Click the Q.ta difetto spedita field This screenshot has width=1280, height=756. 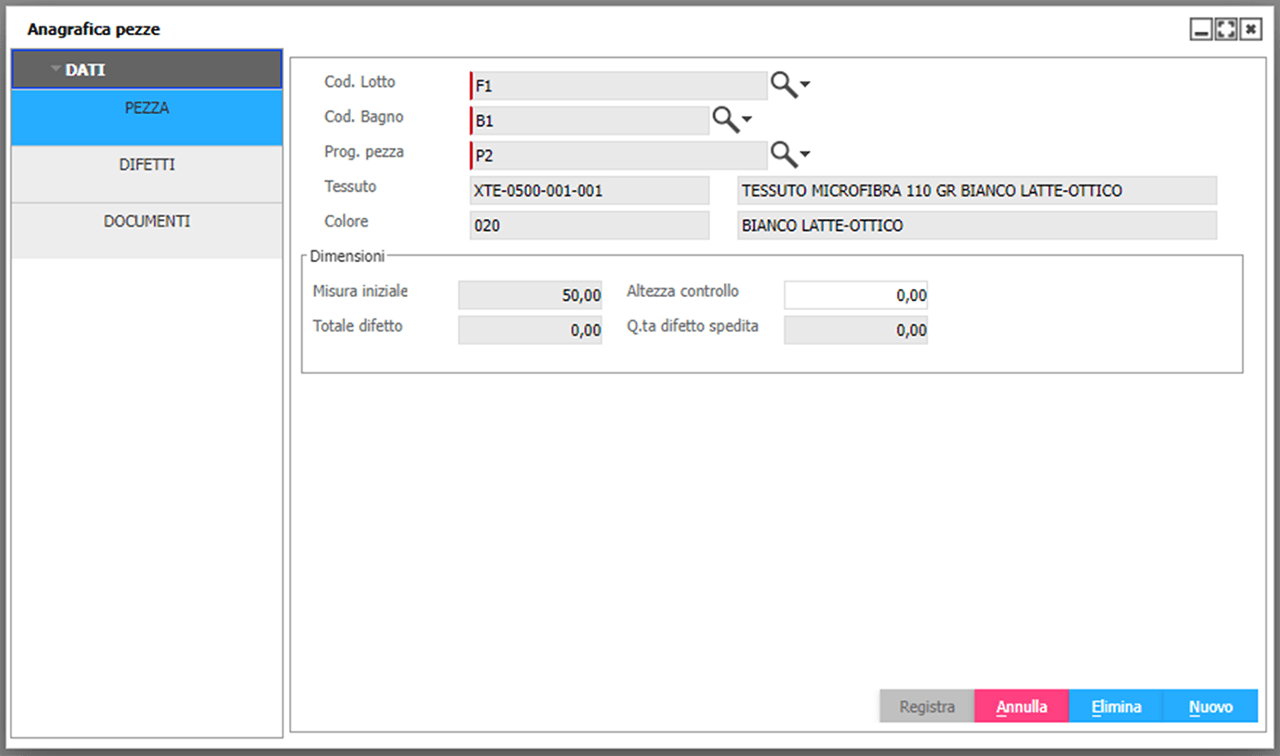tap(856, 330)
